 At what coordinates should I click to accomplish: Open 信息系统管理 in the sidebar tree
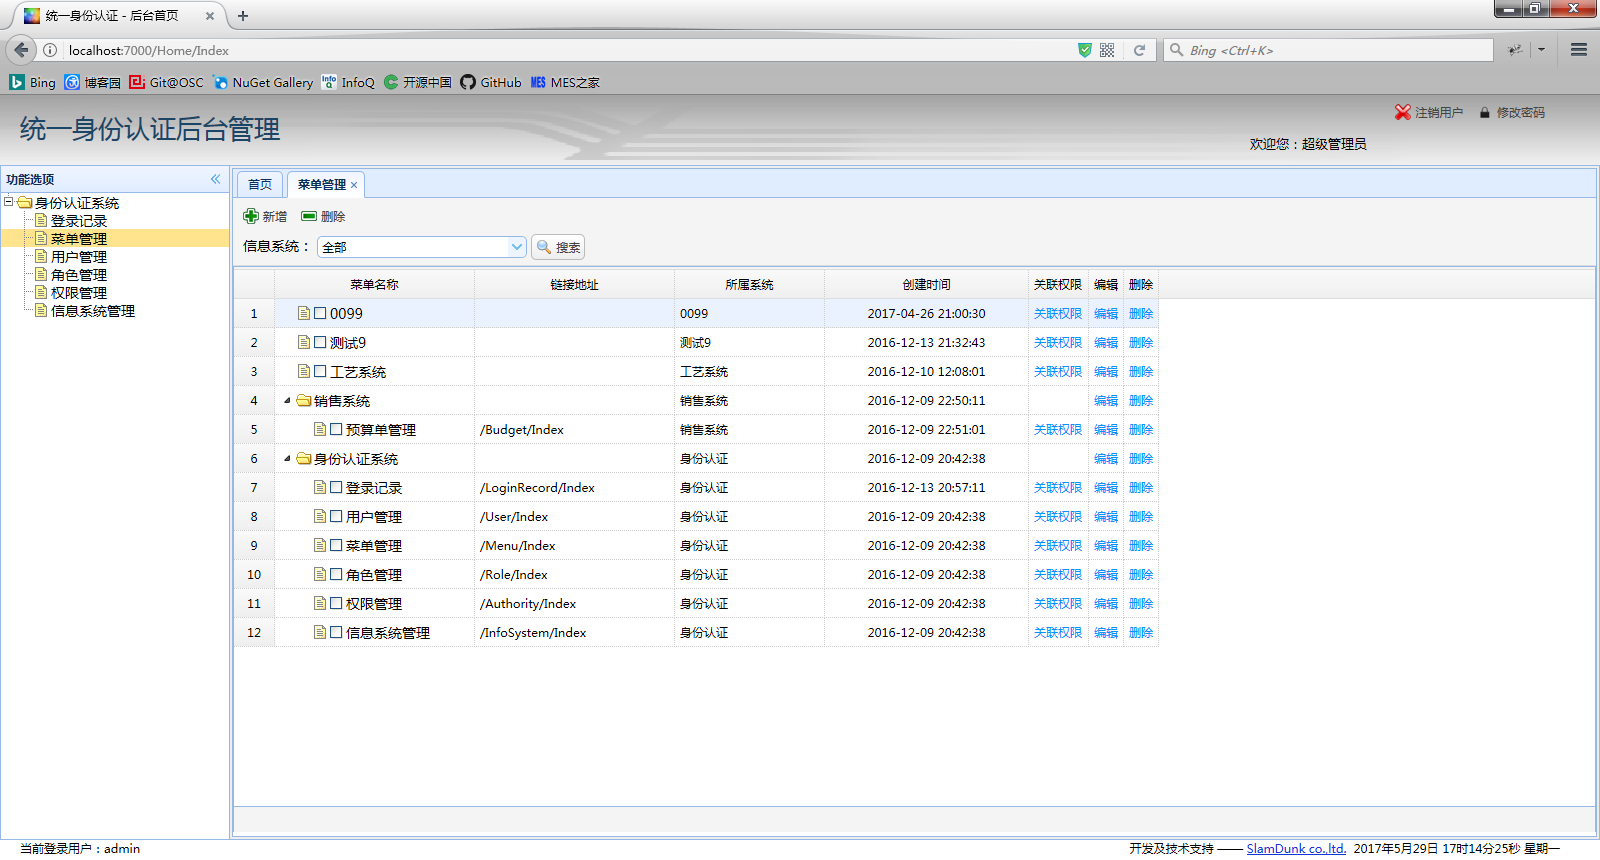92,310
